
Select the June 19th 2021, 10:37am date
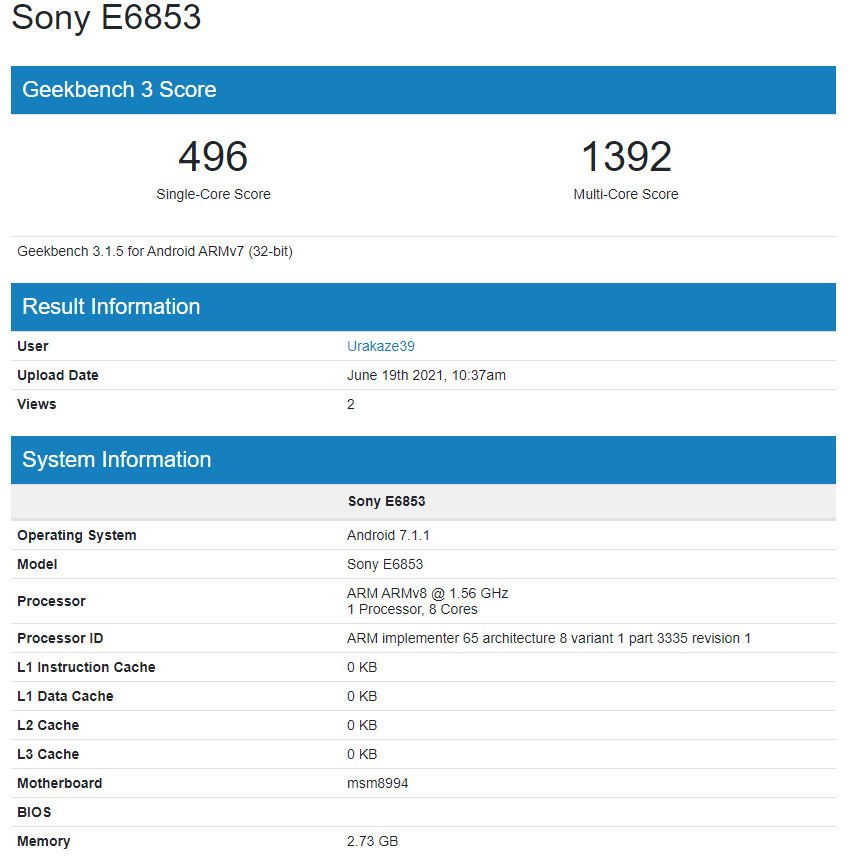426,375
